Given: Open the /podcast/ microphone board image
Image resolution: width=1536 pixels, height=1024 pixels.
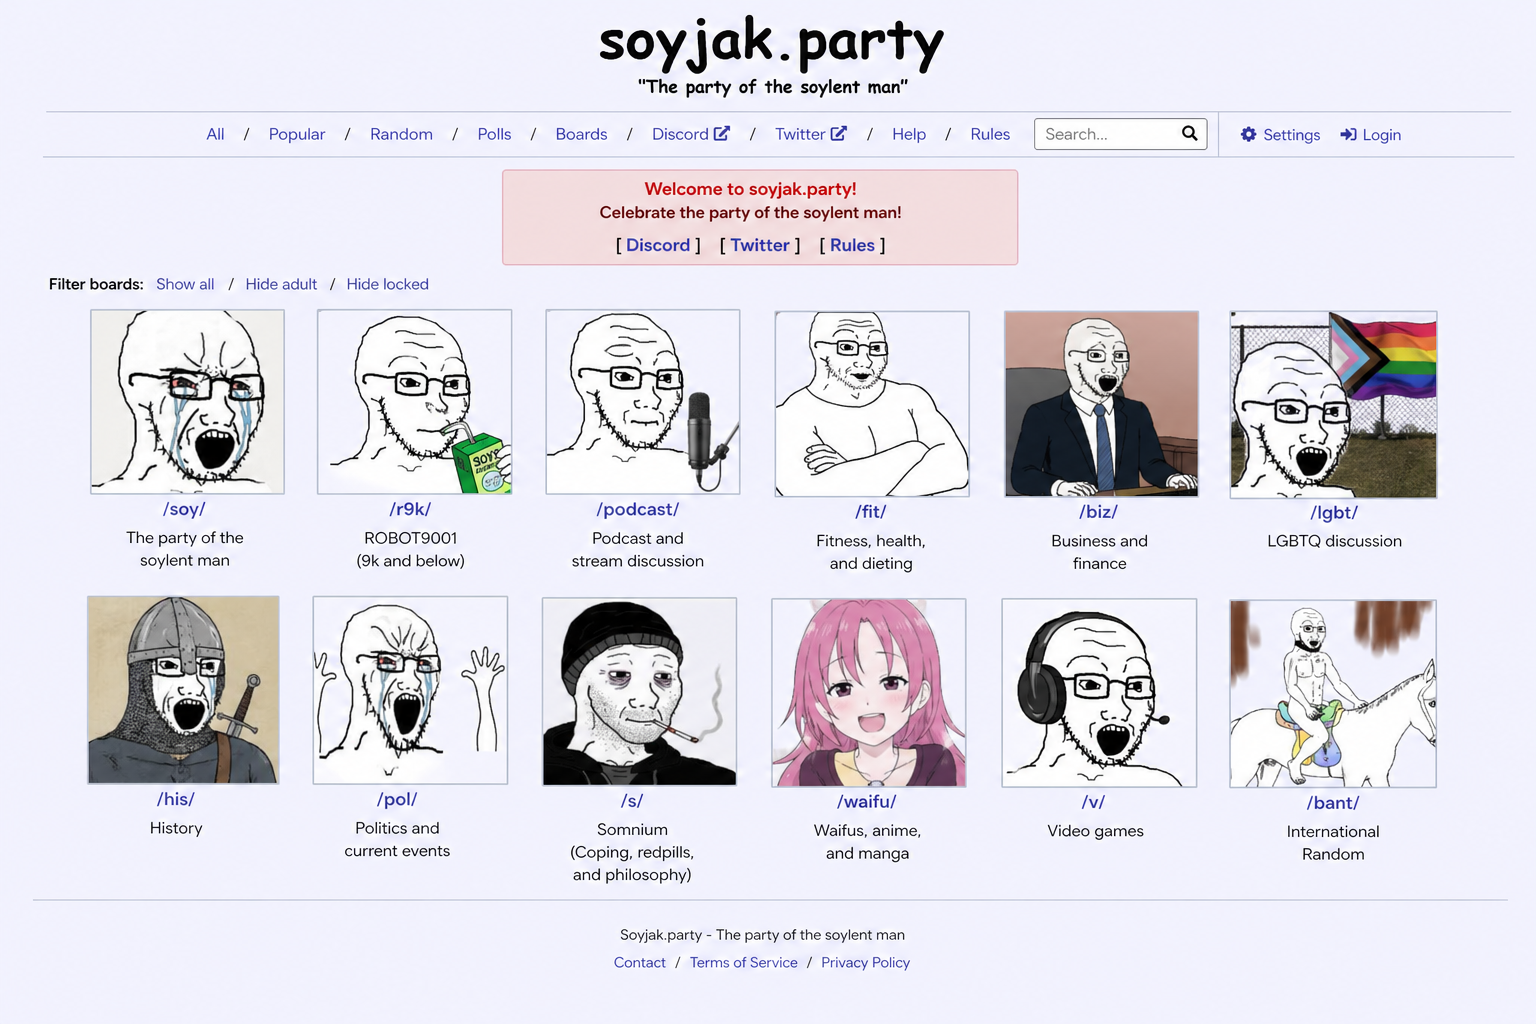Looking at the screenshot, I should tap(643, 401).
